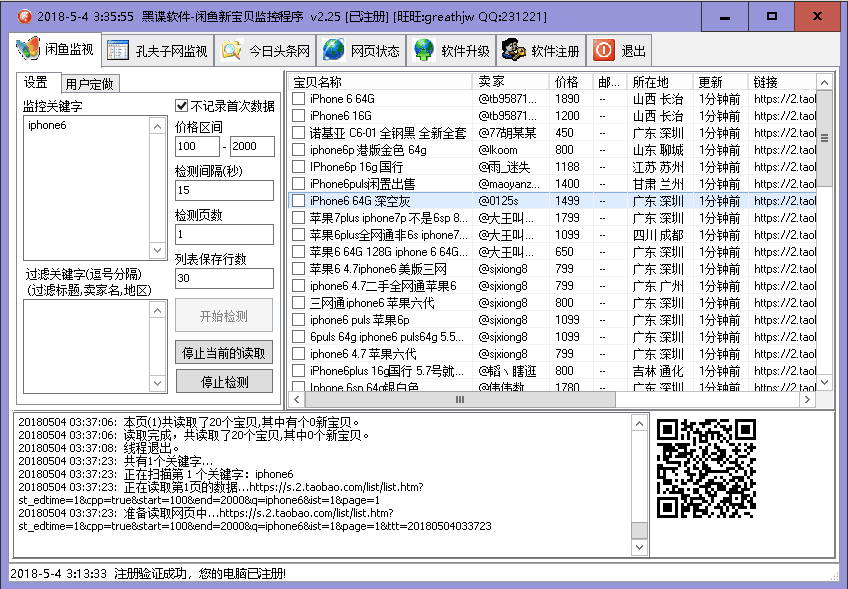Image resolution: width=848 pixels, height=589 pixels.
Task: Click the log panel scroll down arrow
Action: pyautogui.click(x=639, y=547)
